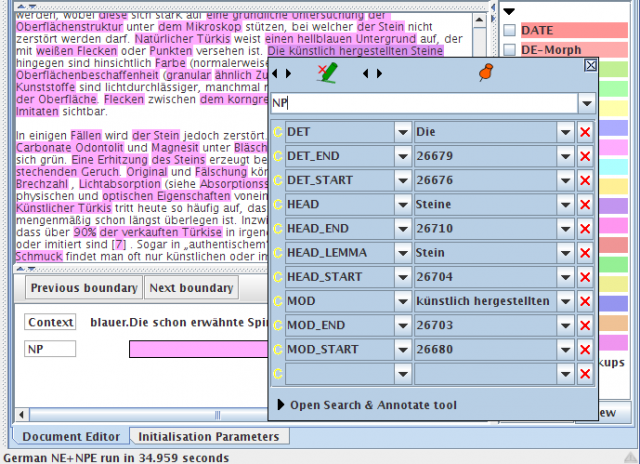
Task: Click the yellow C icon beside MOD
Action: click(278, 301)
